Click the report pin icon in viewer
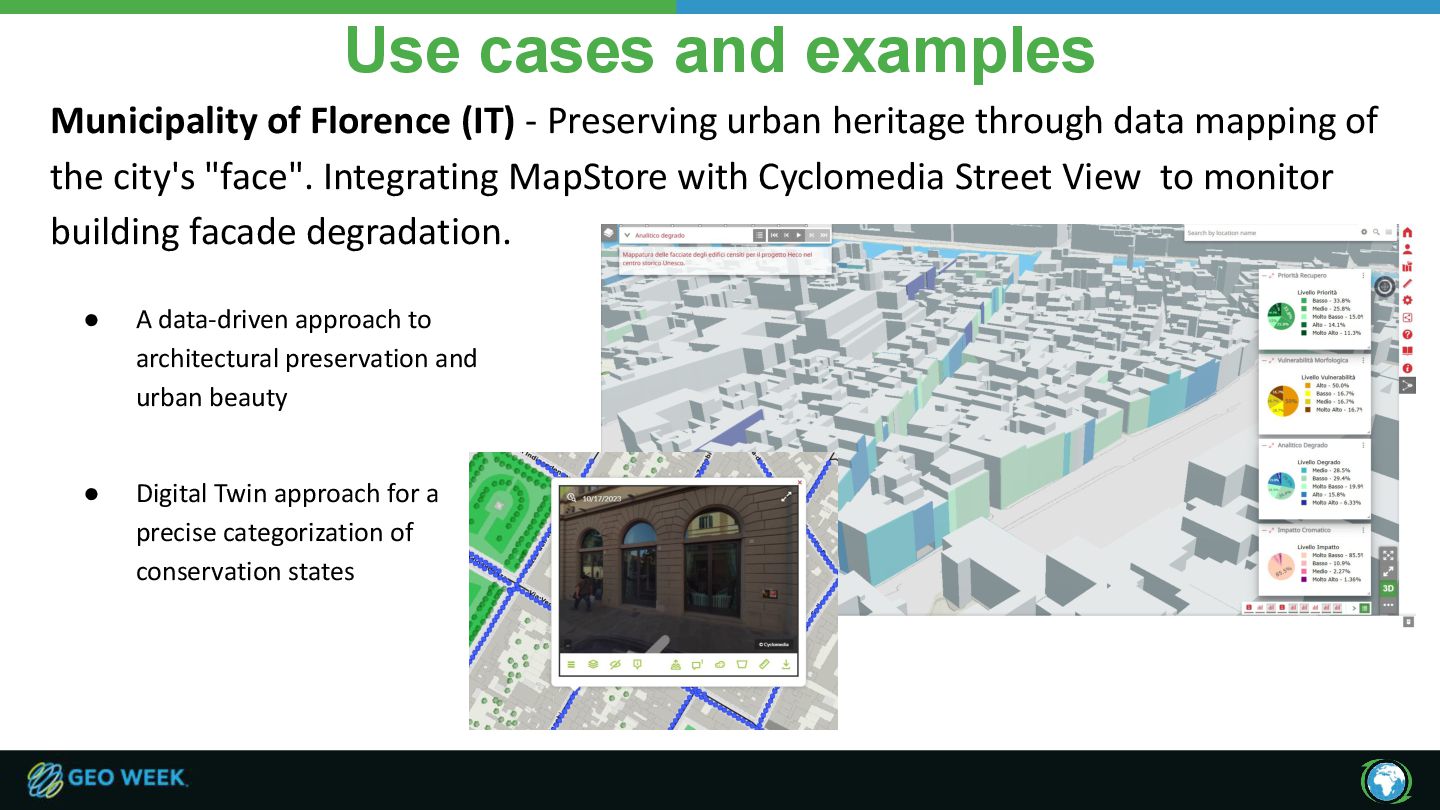Screen dimensions: 1440x810 [x=637, y=665]
